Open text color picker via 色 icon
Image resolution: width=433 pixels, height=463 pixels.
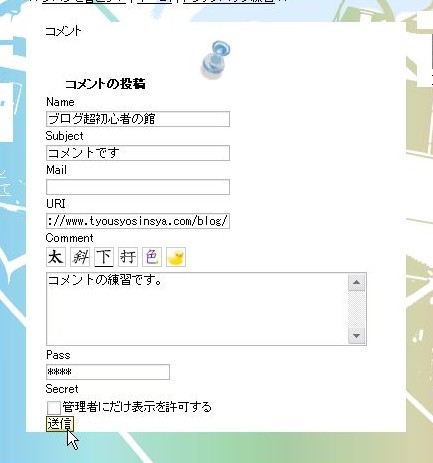[152, 257]
